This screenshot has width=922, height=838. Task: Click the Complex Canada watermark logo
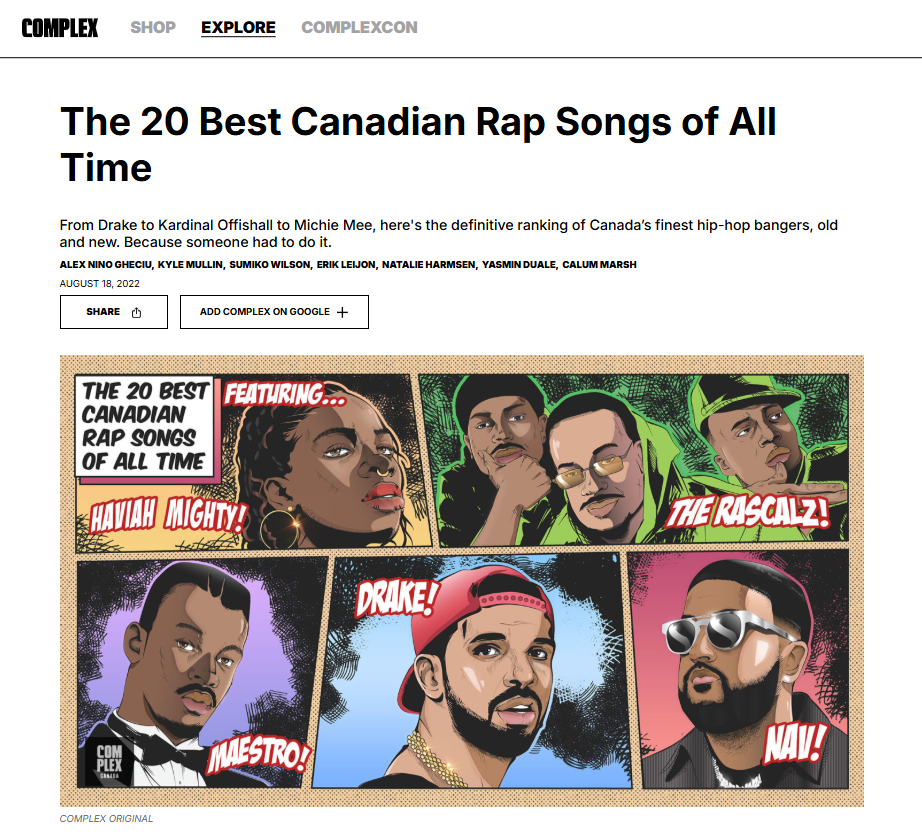pyautogui.click(x=109, y=762)
